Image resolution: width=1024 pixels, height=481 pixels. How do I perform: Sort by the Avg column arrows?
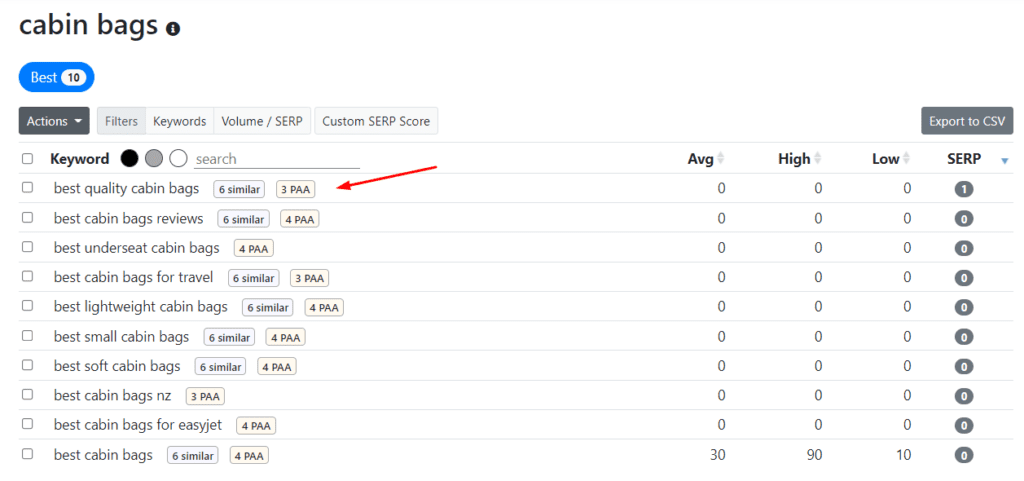point(721,159)
